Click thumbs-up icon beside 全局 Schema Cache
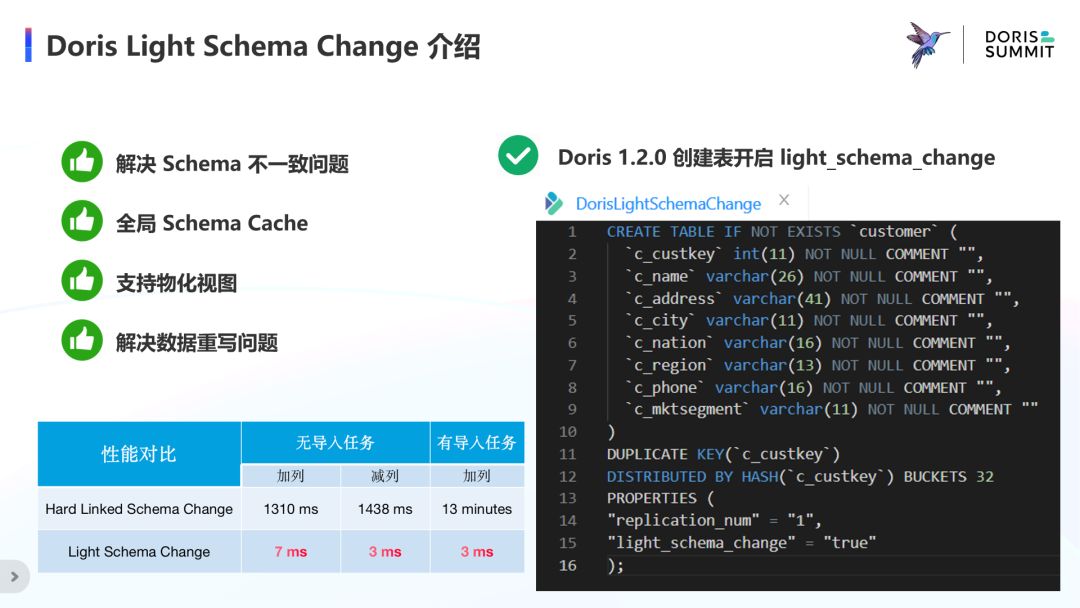 click(82, 221)
